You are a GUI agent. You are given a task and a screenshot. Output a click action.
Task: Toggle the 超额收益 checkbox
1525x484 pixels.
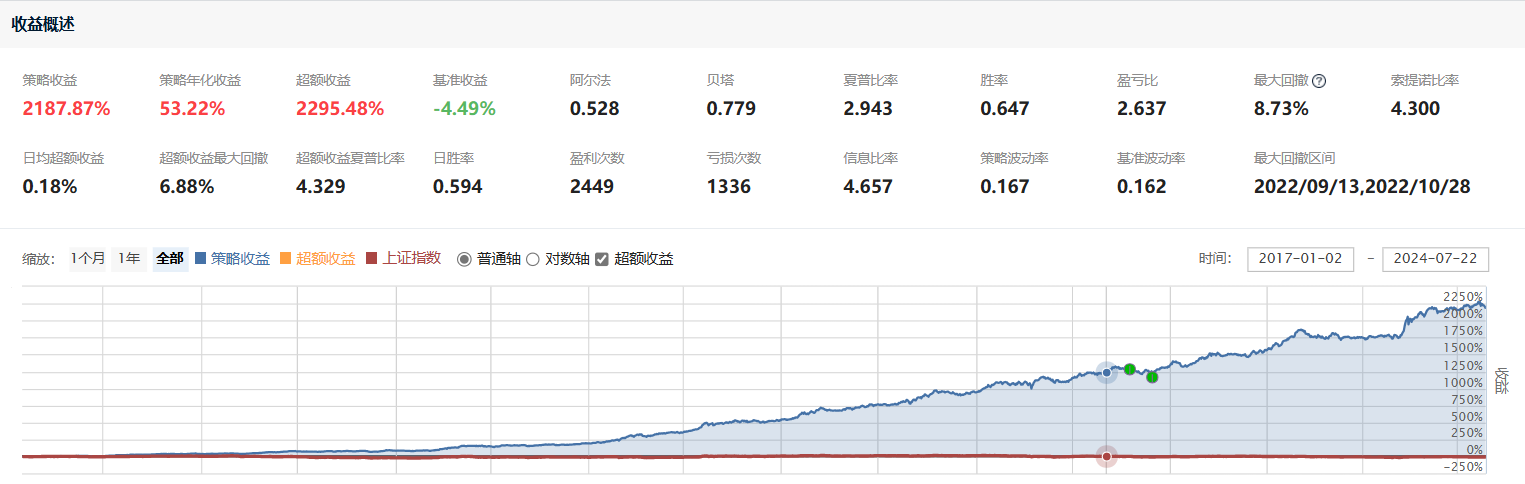601,259
